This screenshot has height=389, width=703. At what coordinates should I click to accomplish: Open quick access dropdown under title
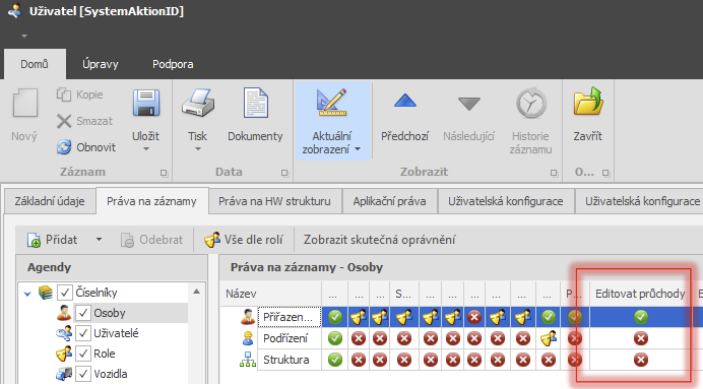click(x=24, y=36)
